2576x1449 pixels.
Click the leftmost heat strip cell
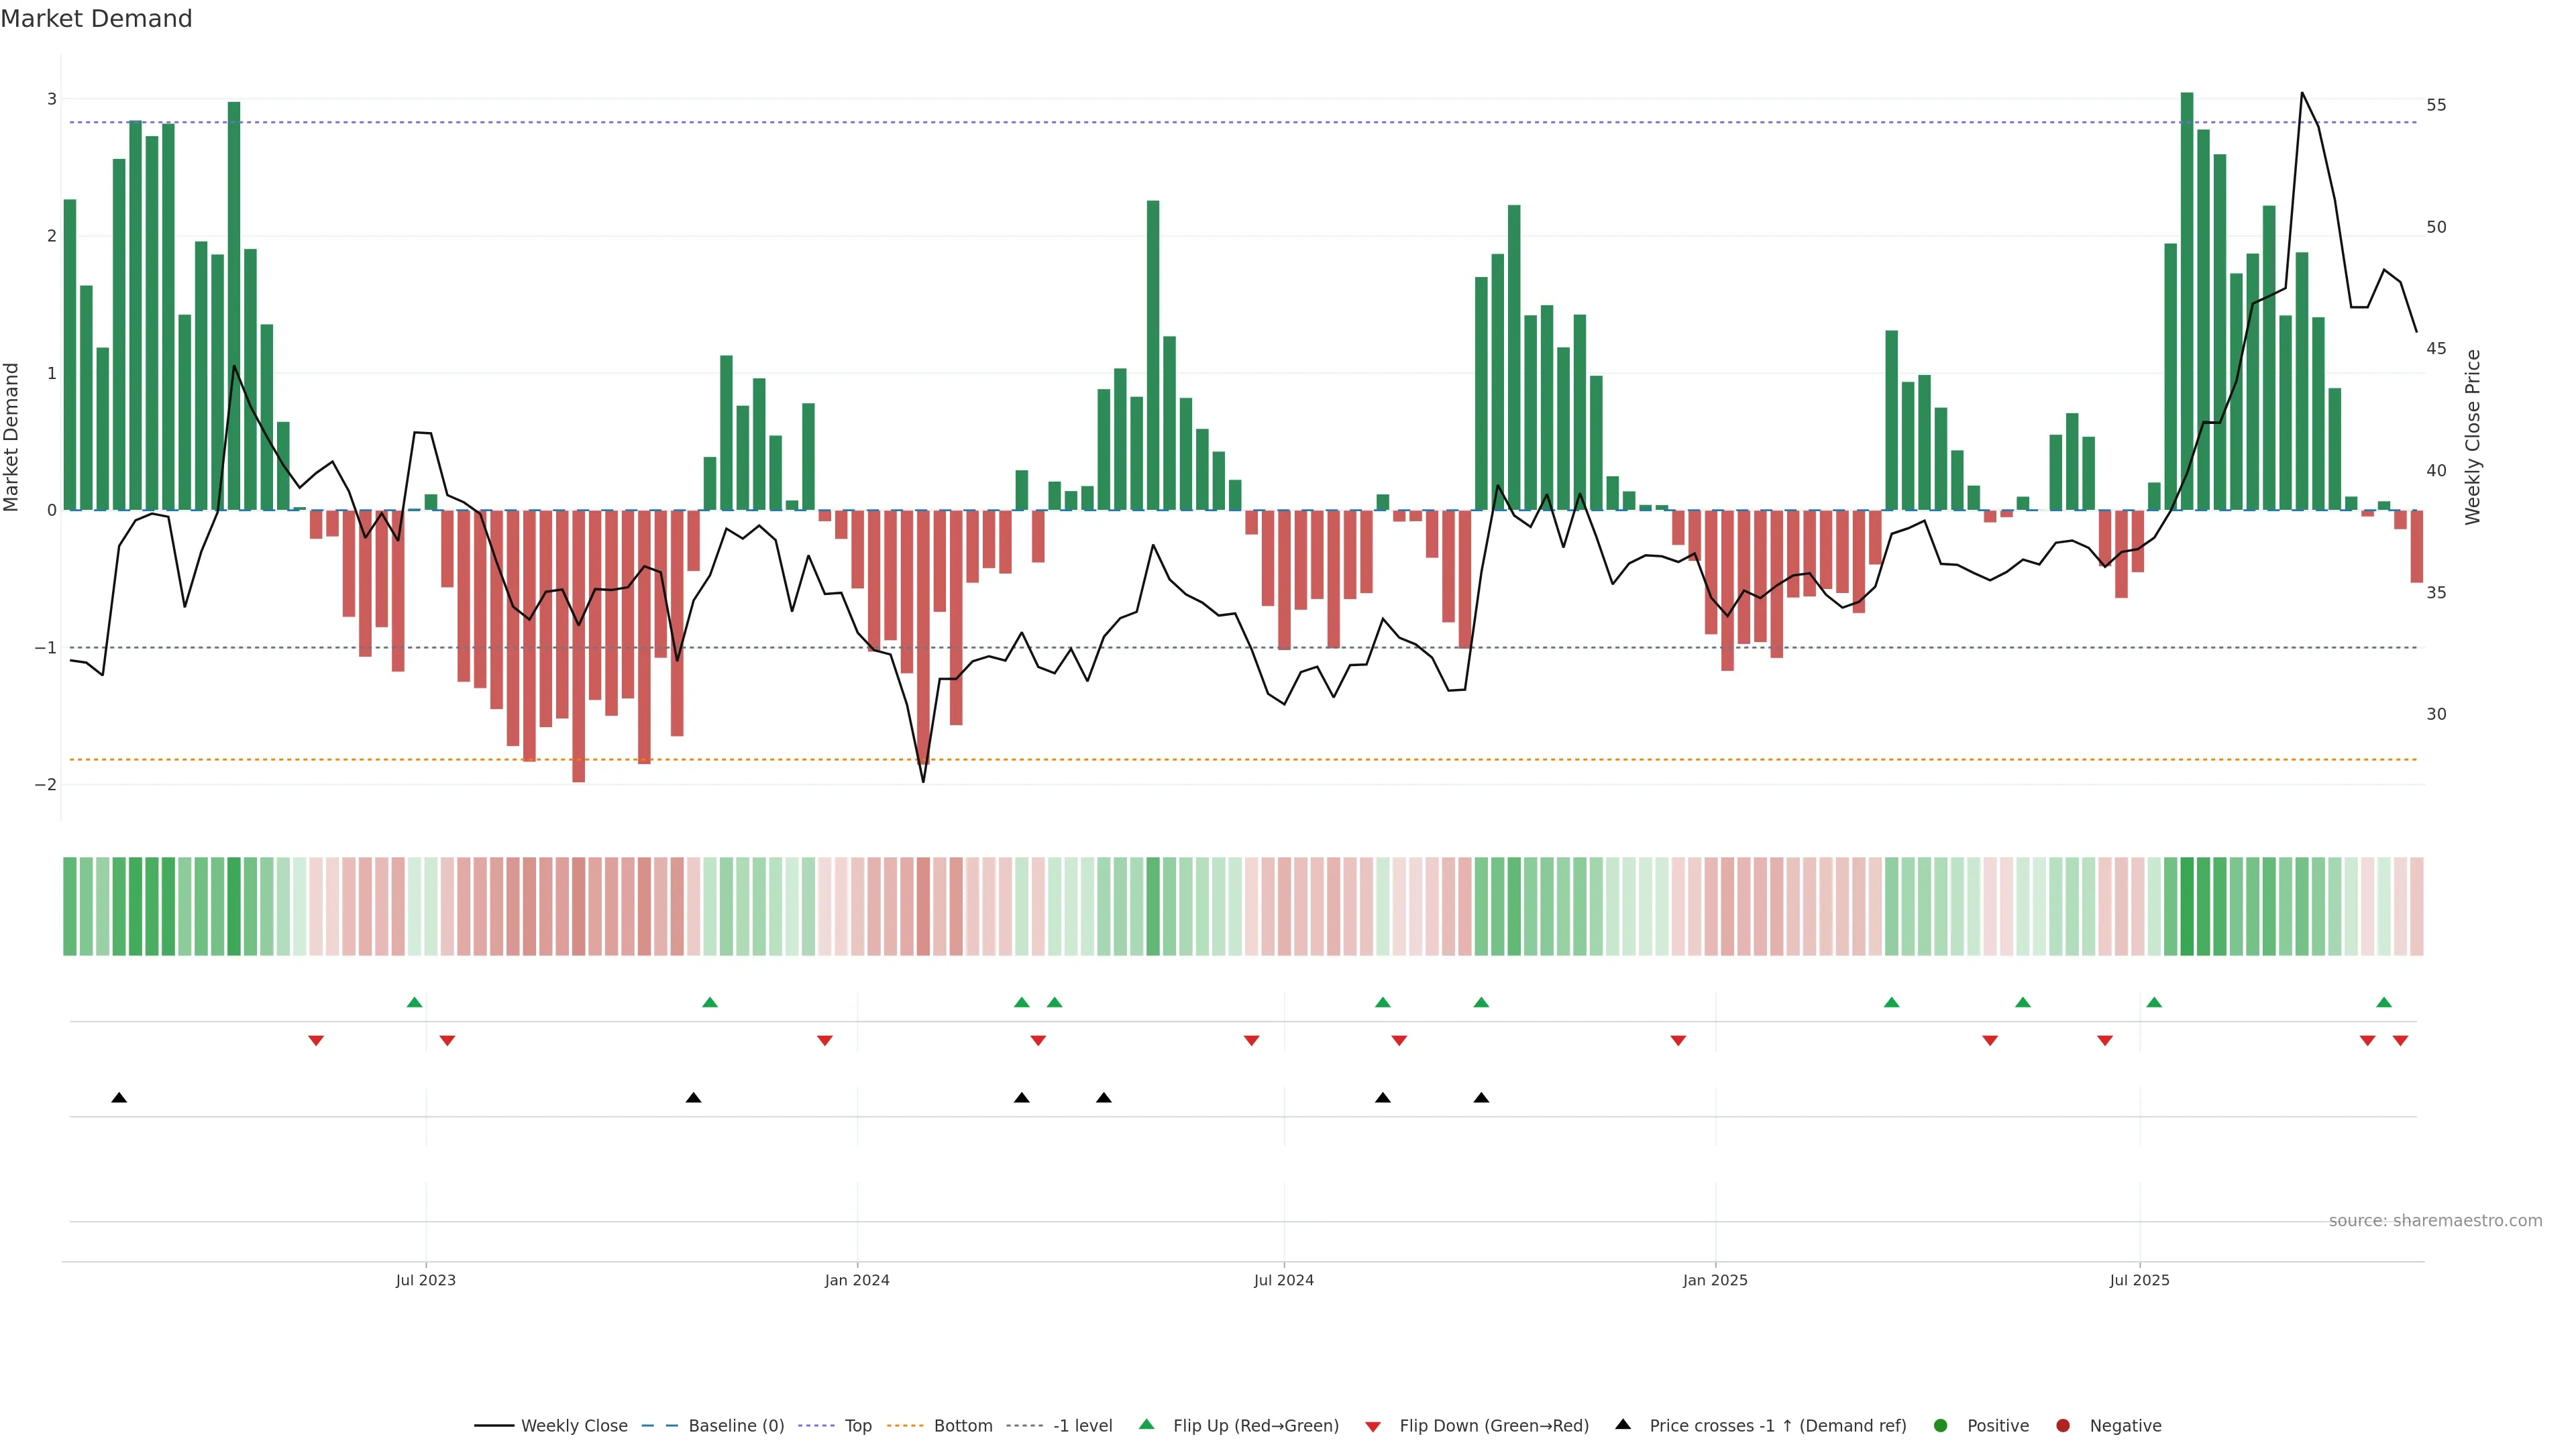pyautogui.click(x=70, y=906)
